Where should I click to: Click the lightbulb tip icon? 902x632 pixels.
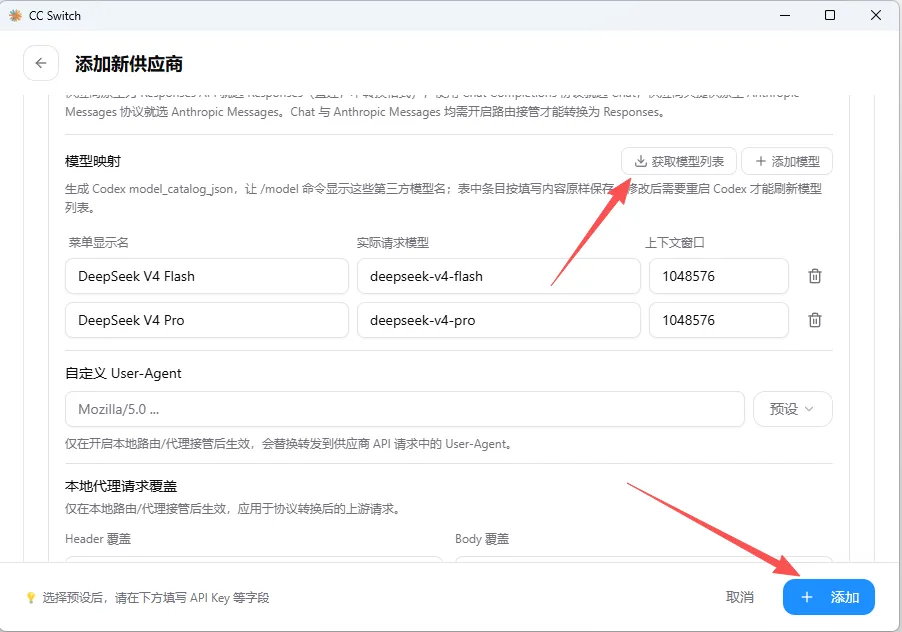tap(31, 598)
